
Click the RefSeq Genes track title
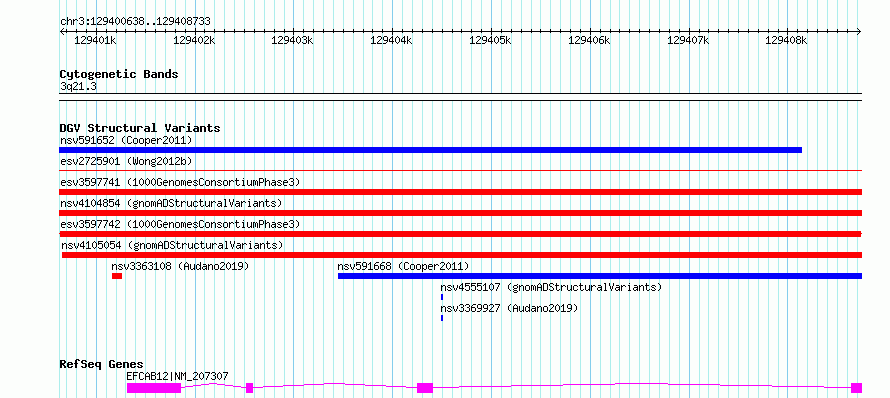(102, 364)
